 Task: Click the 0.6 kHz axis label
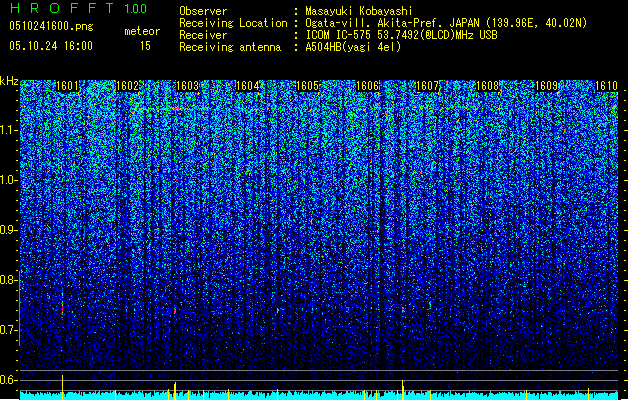[x=8, y=380]
